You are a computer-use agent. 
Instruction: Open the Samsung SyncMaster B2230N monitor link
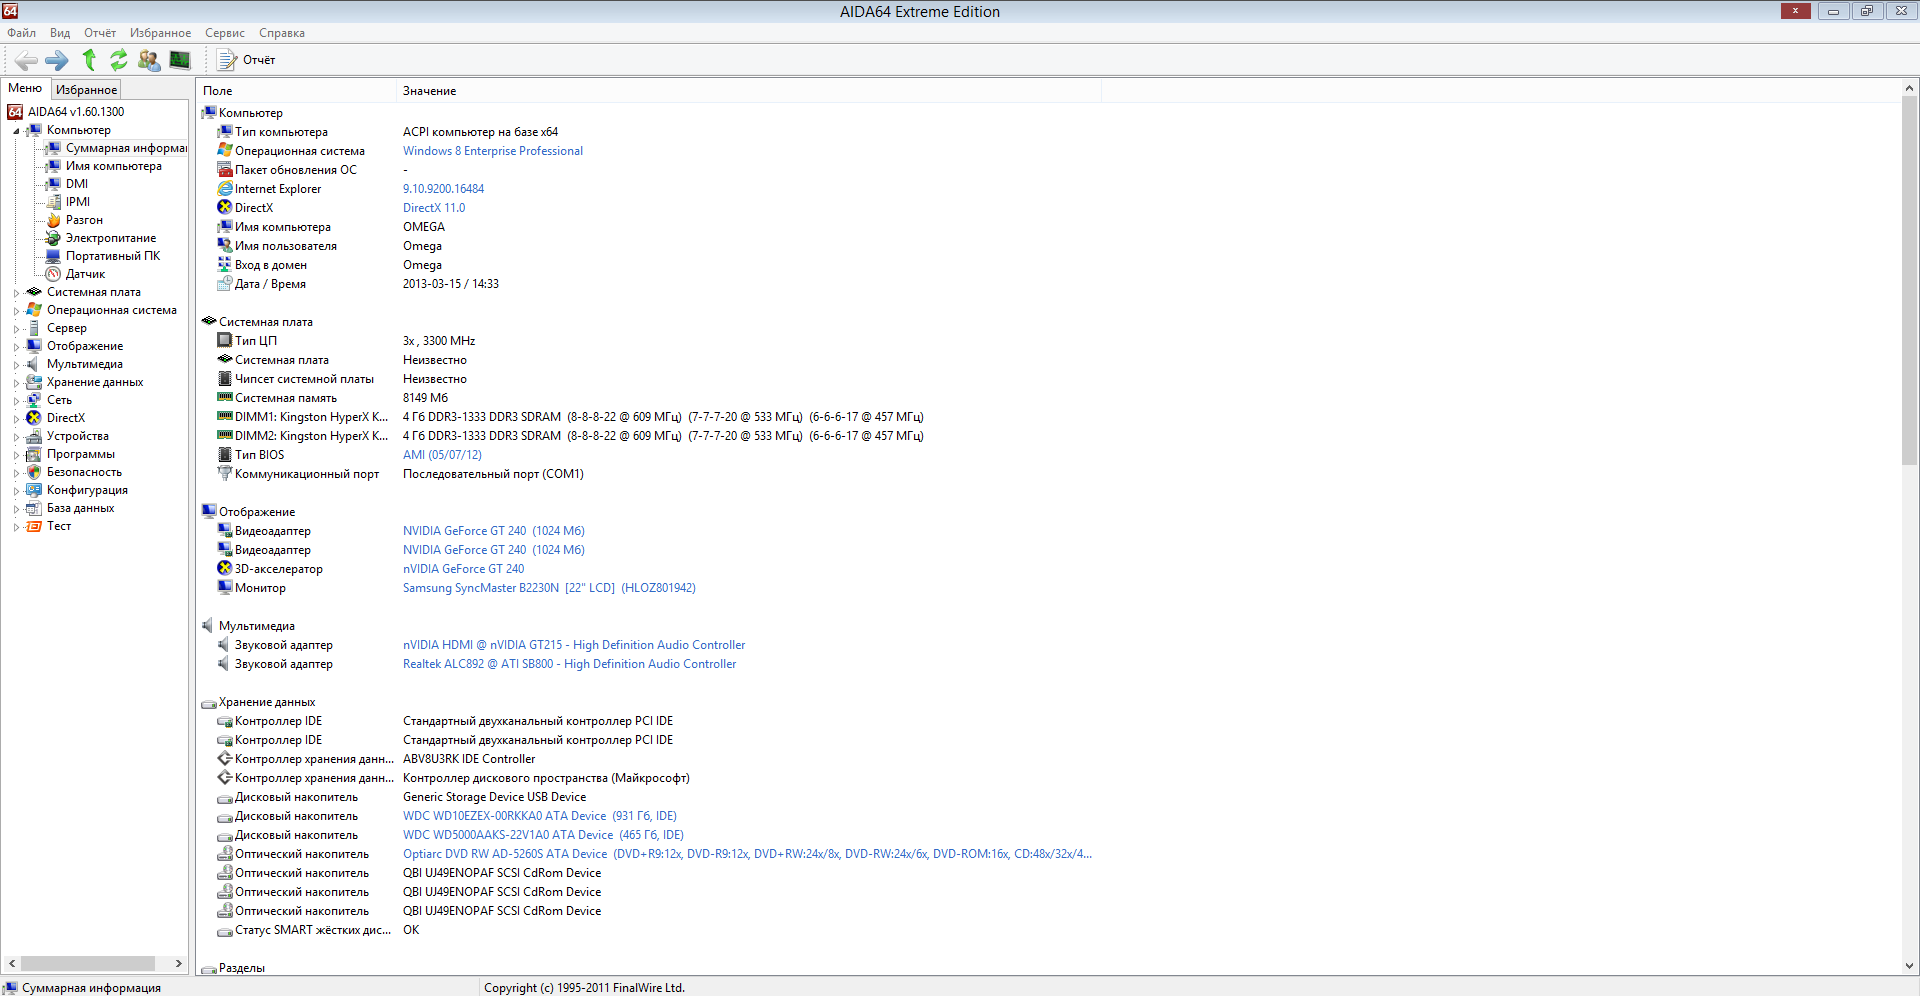[549, 588]
